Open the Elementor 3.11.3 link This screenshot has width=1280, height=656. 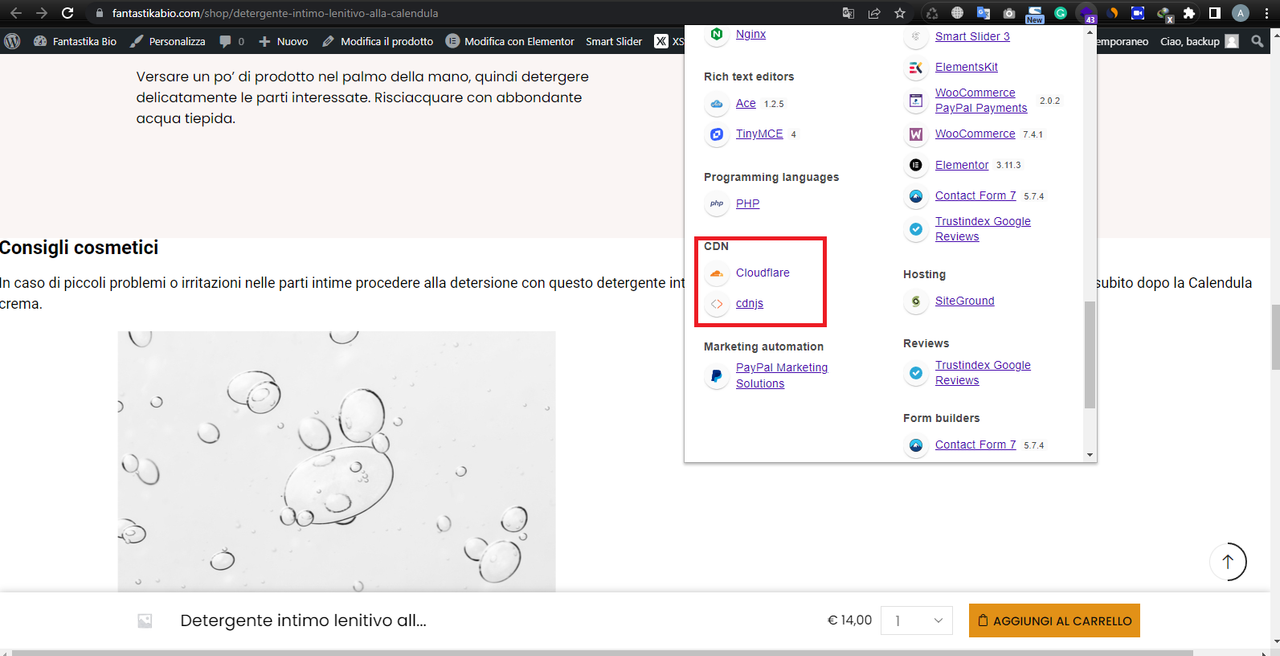pyautogui.click(x=962, y=165)
